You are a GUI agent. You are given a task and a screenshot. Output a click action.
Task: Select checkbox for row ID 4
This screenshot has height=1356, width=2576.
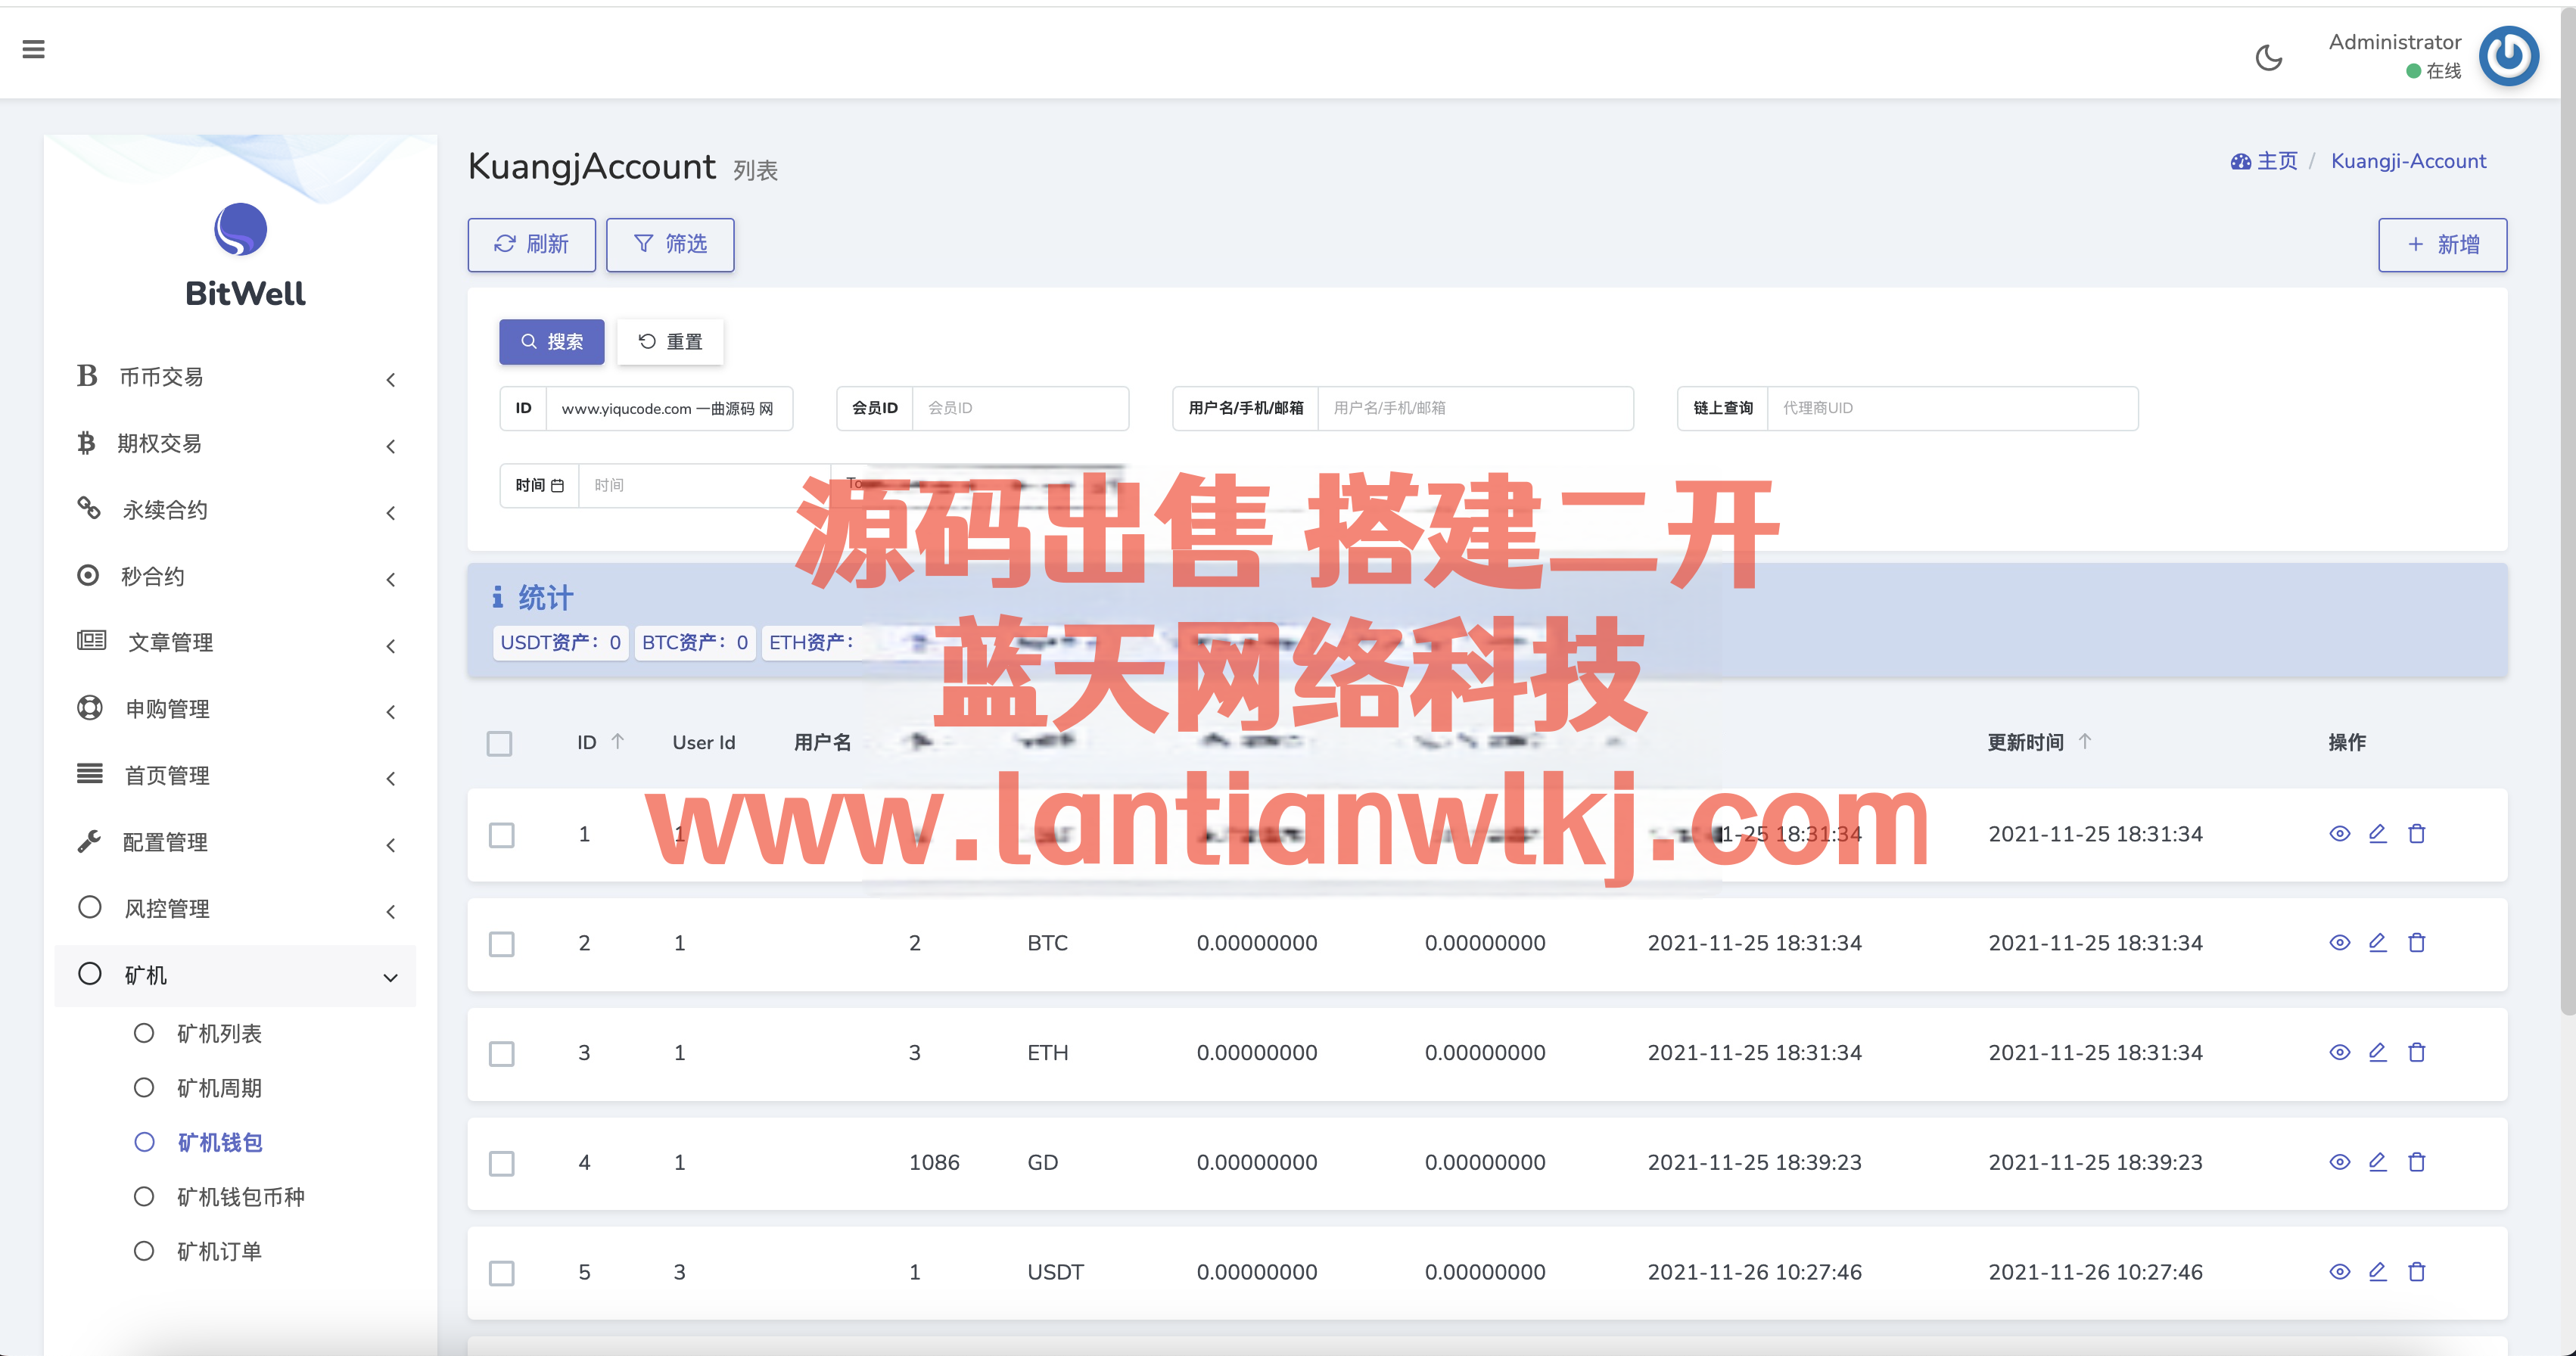pyautogui.click(x=501, y=1163)
